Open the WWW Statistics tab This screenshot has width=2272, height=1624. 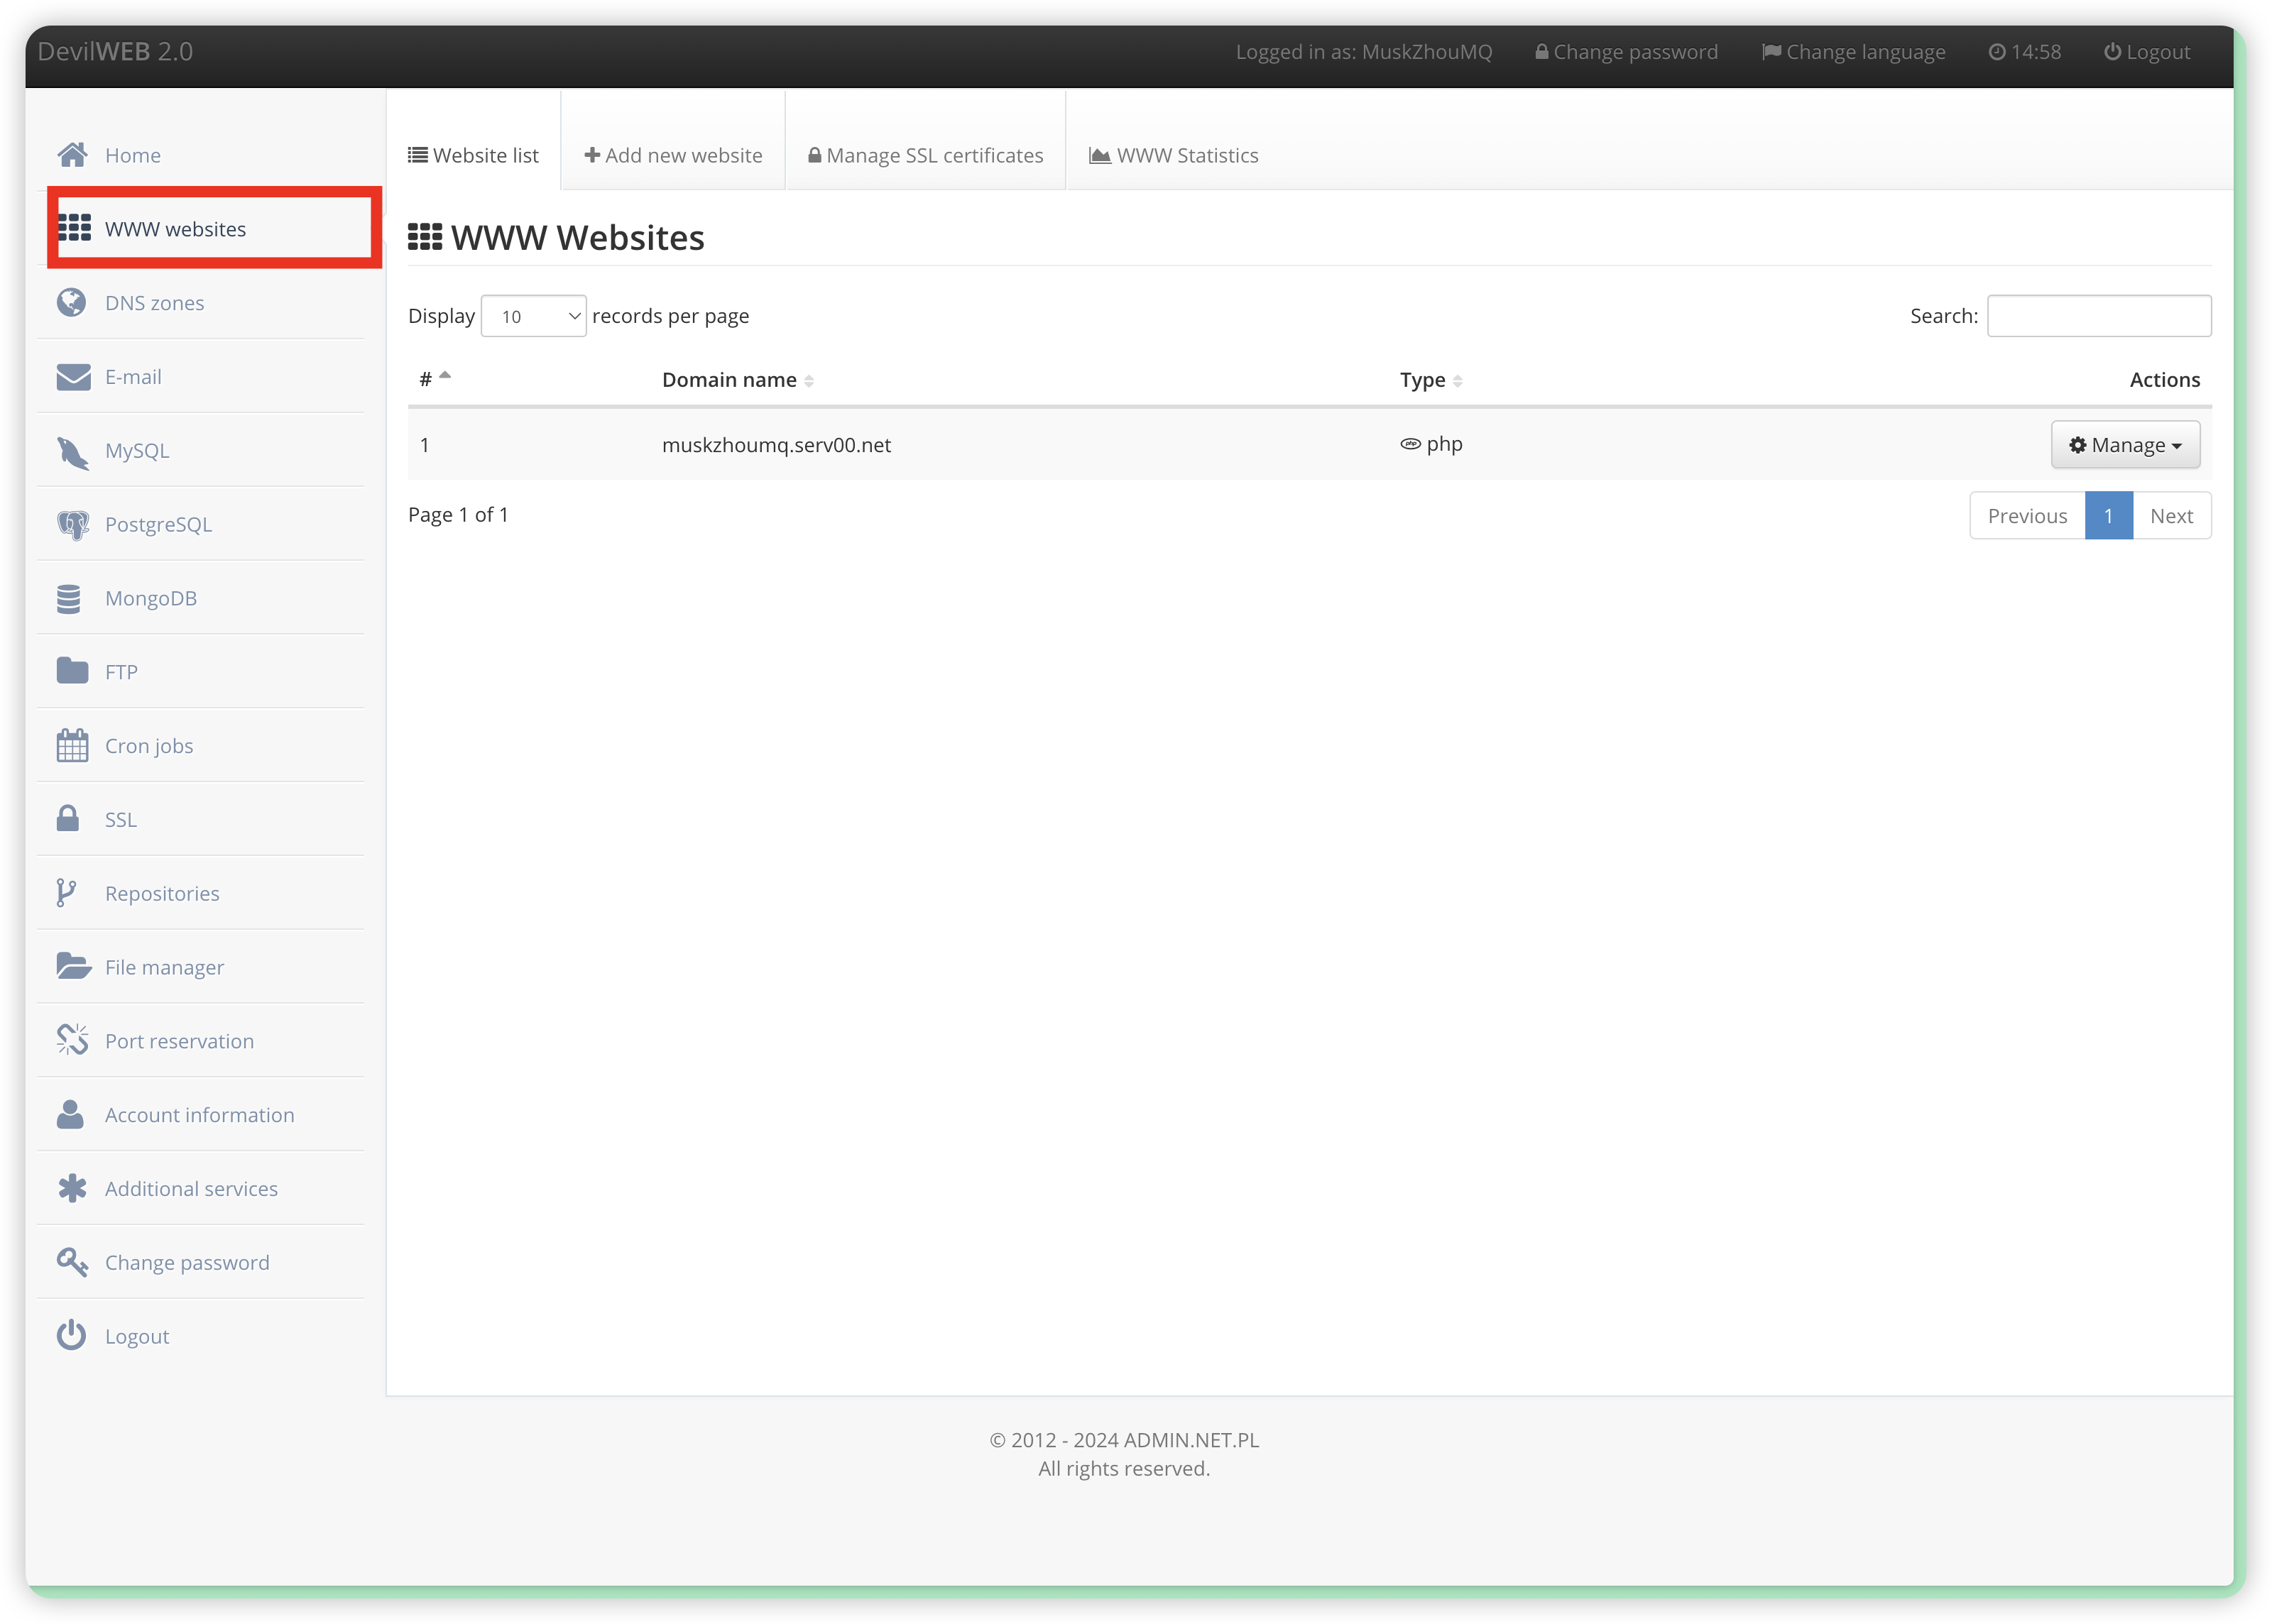[1173, 156]
